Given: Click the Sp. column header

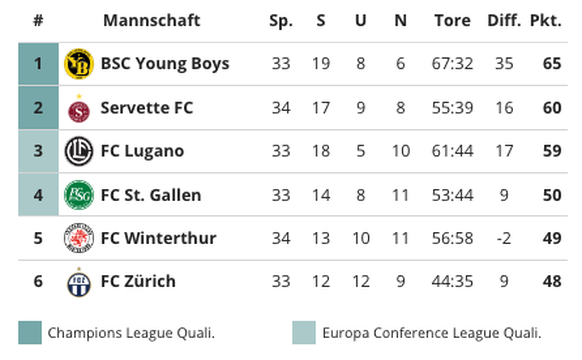Looking at the screenshot, I should coord(281,21).
